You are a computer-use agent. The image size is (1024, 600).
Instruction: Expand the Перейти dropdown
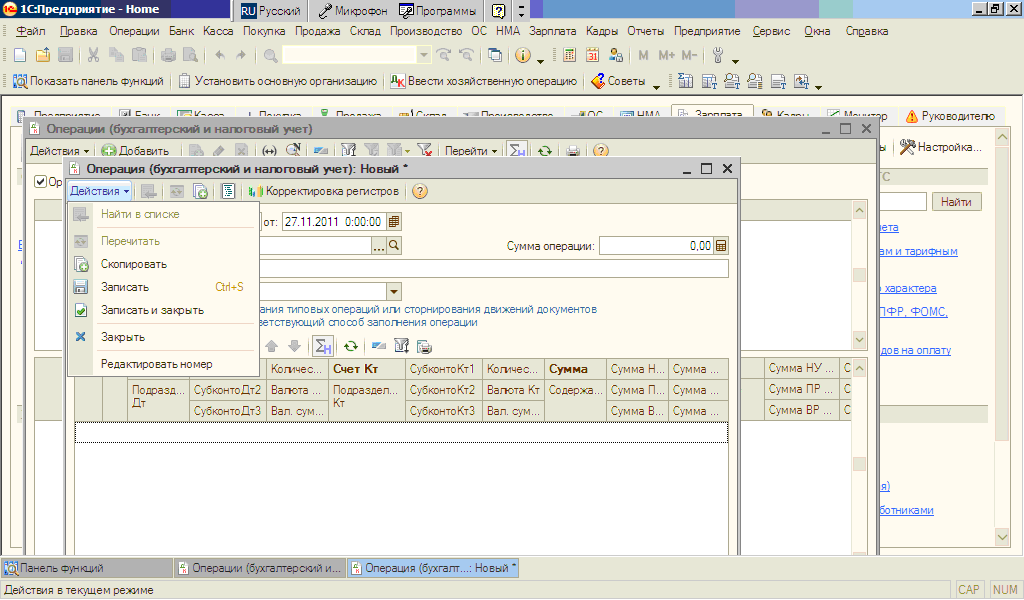[x=471, y=151]
